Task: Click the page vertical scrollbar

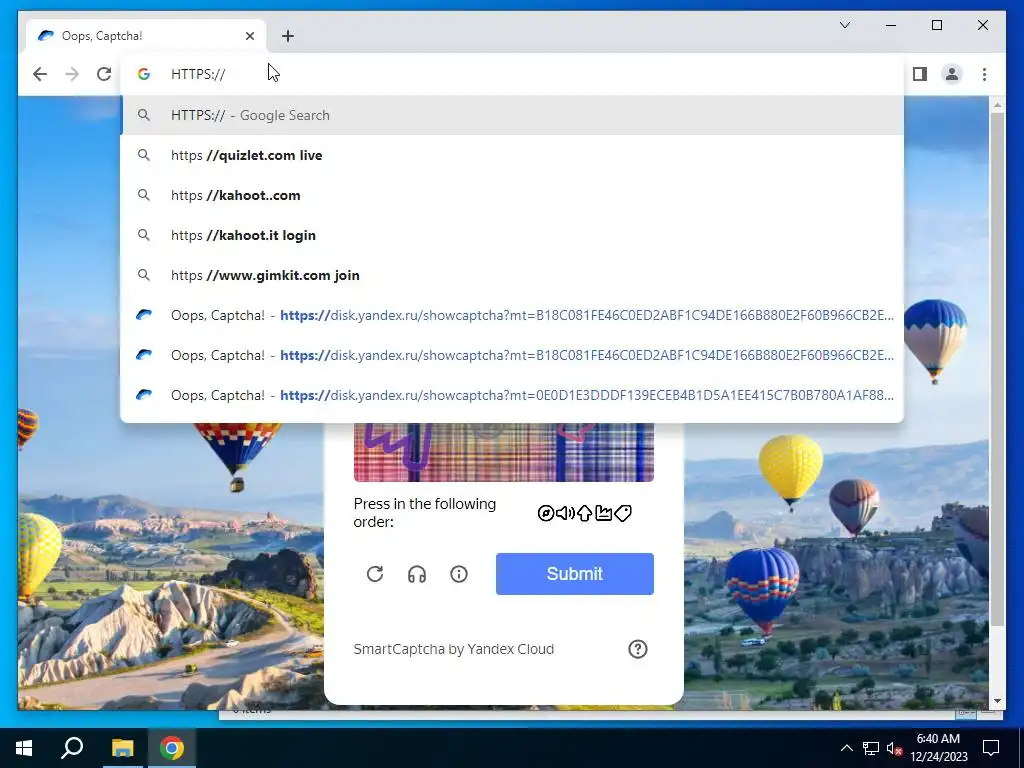Action: click(x=997, y=369)
